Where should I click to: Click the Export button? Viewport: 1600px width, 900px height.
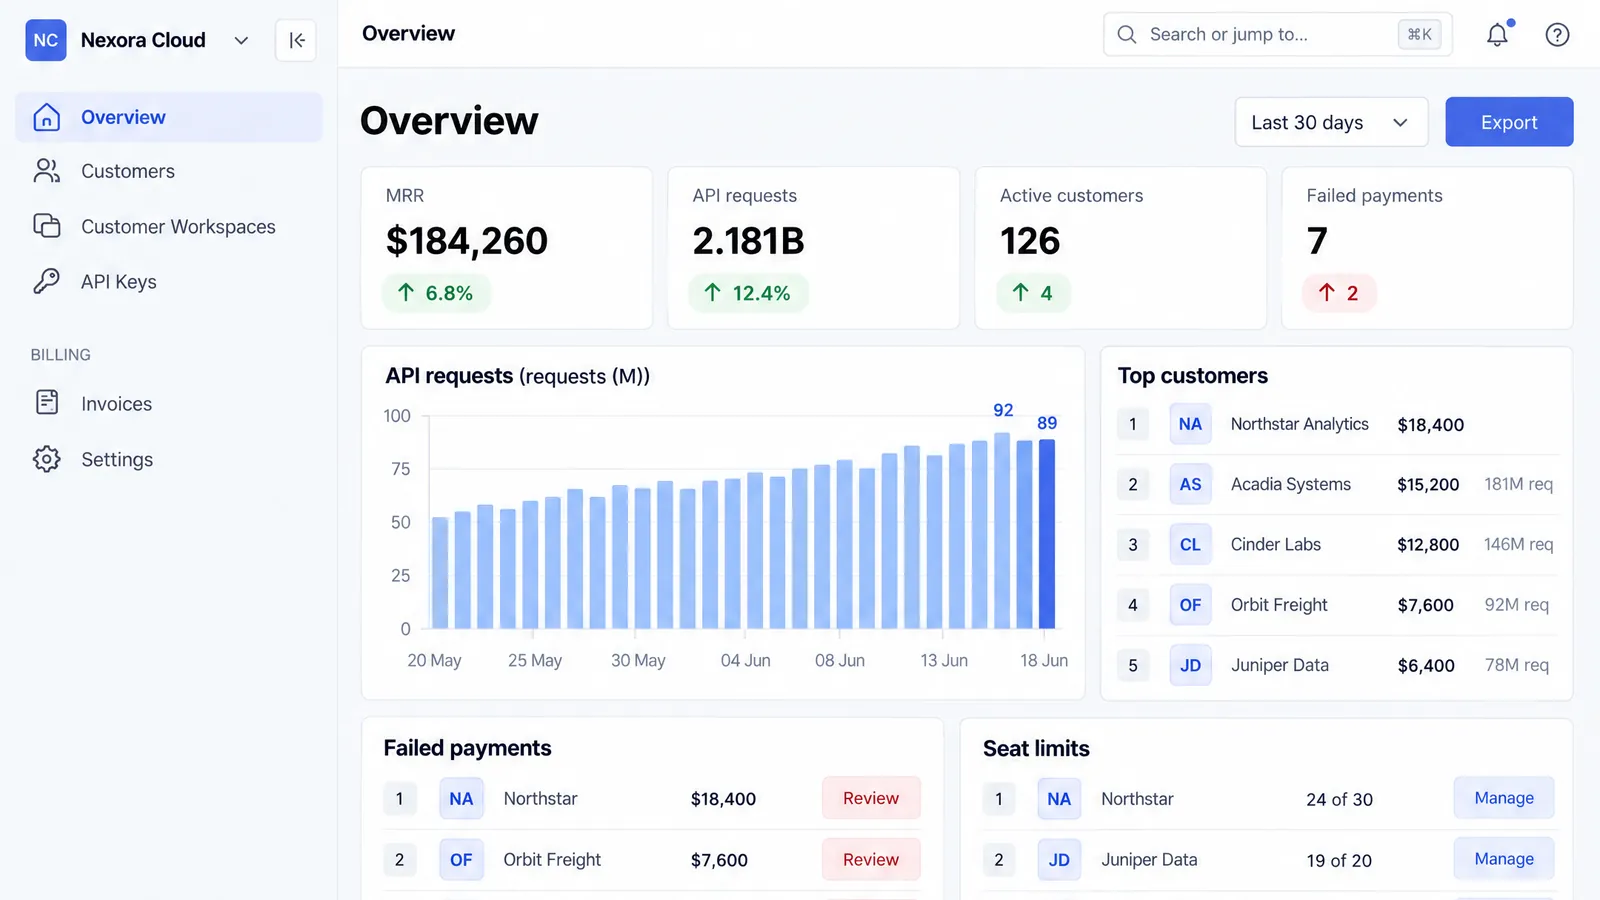[x=1509, y=122]
